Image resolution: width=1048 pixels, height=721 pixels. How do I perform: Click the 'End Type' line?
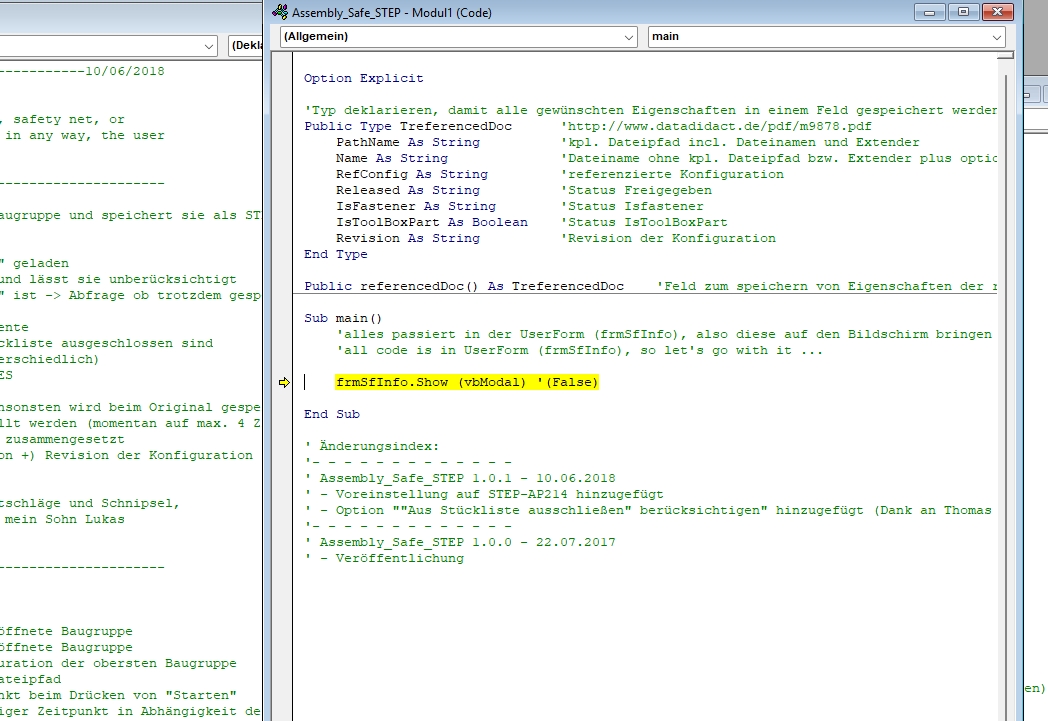point(336,255)
